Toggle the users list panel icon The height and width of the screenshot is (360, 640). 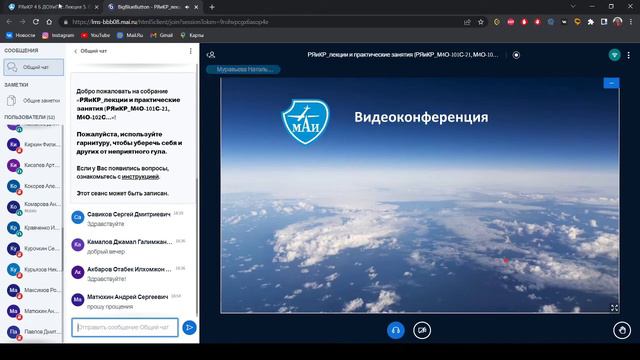coord(211,55)
